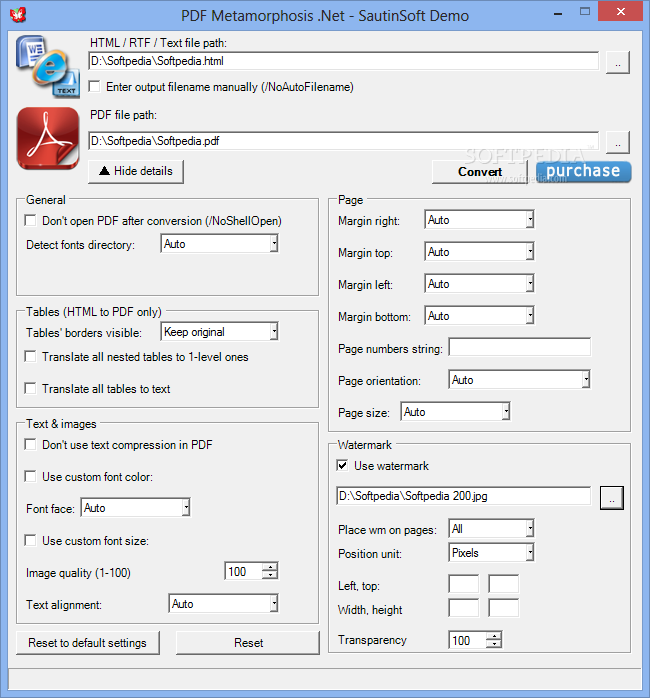Click the red Adobe PDF icon
The width and height of the screenshot is (650, 698).
click(x=48, y=138)
